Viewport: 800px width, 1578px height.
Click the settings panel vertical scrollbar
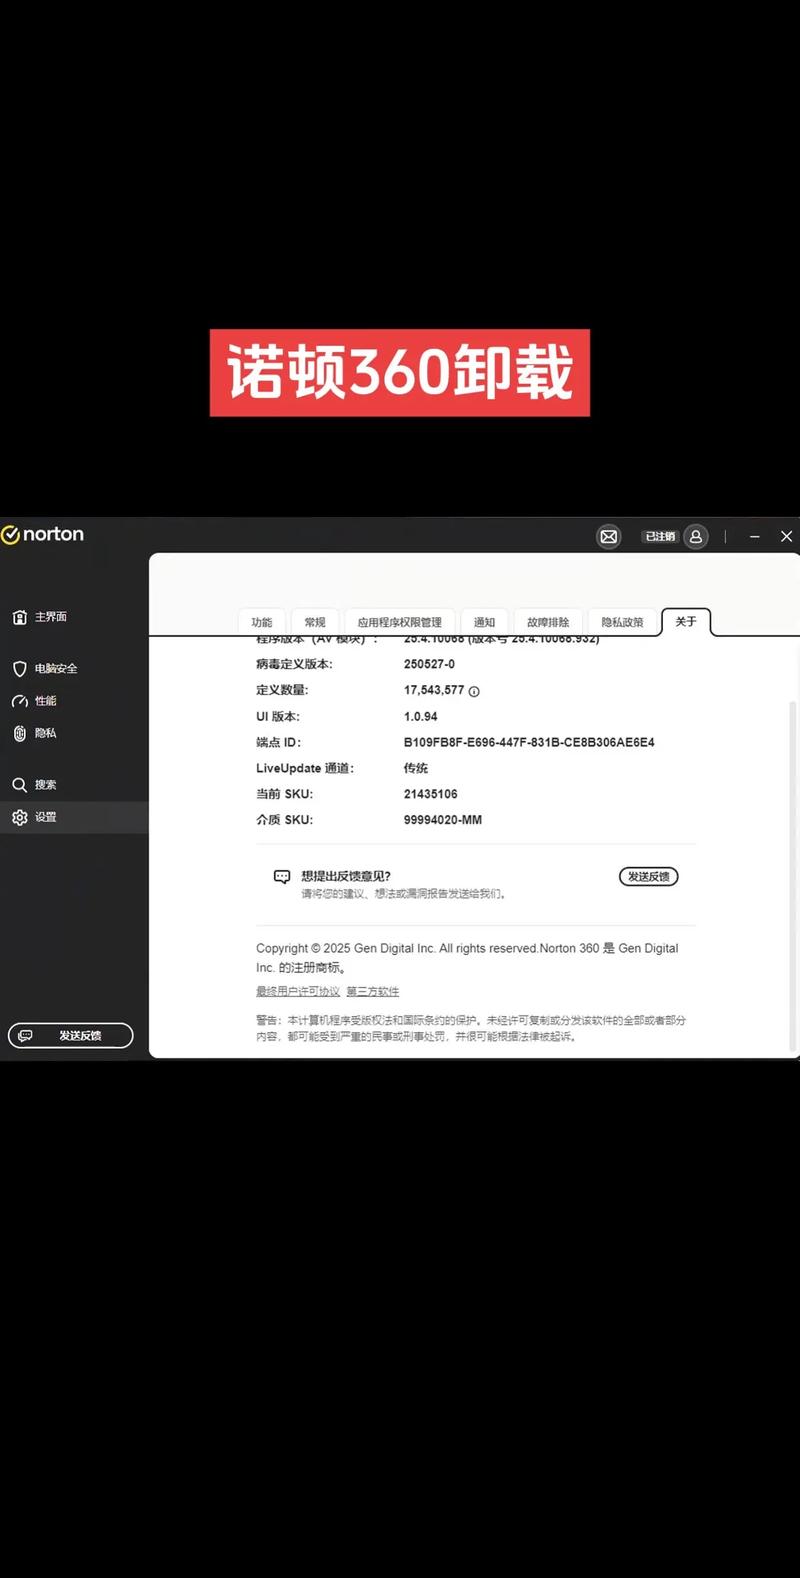[x=794, y=875]
